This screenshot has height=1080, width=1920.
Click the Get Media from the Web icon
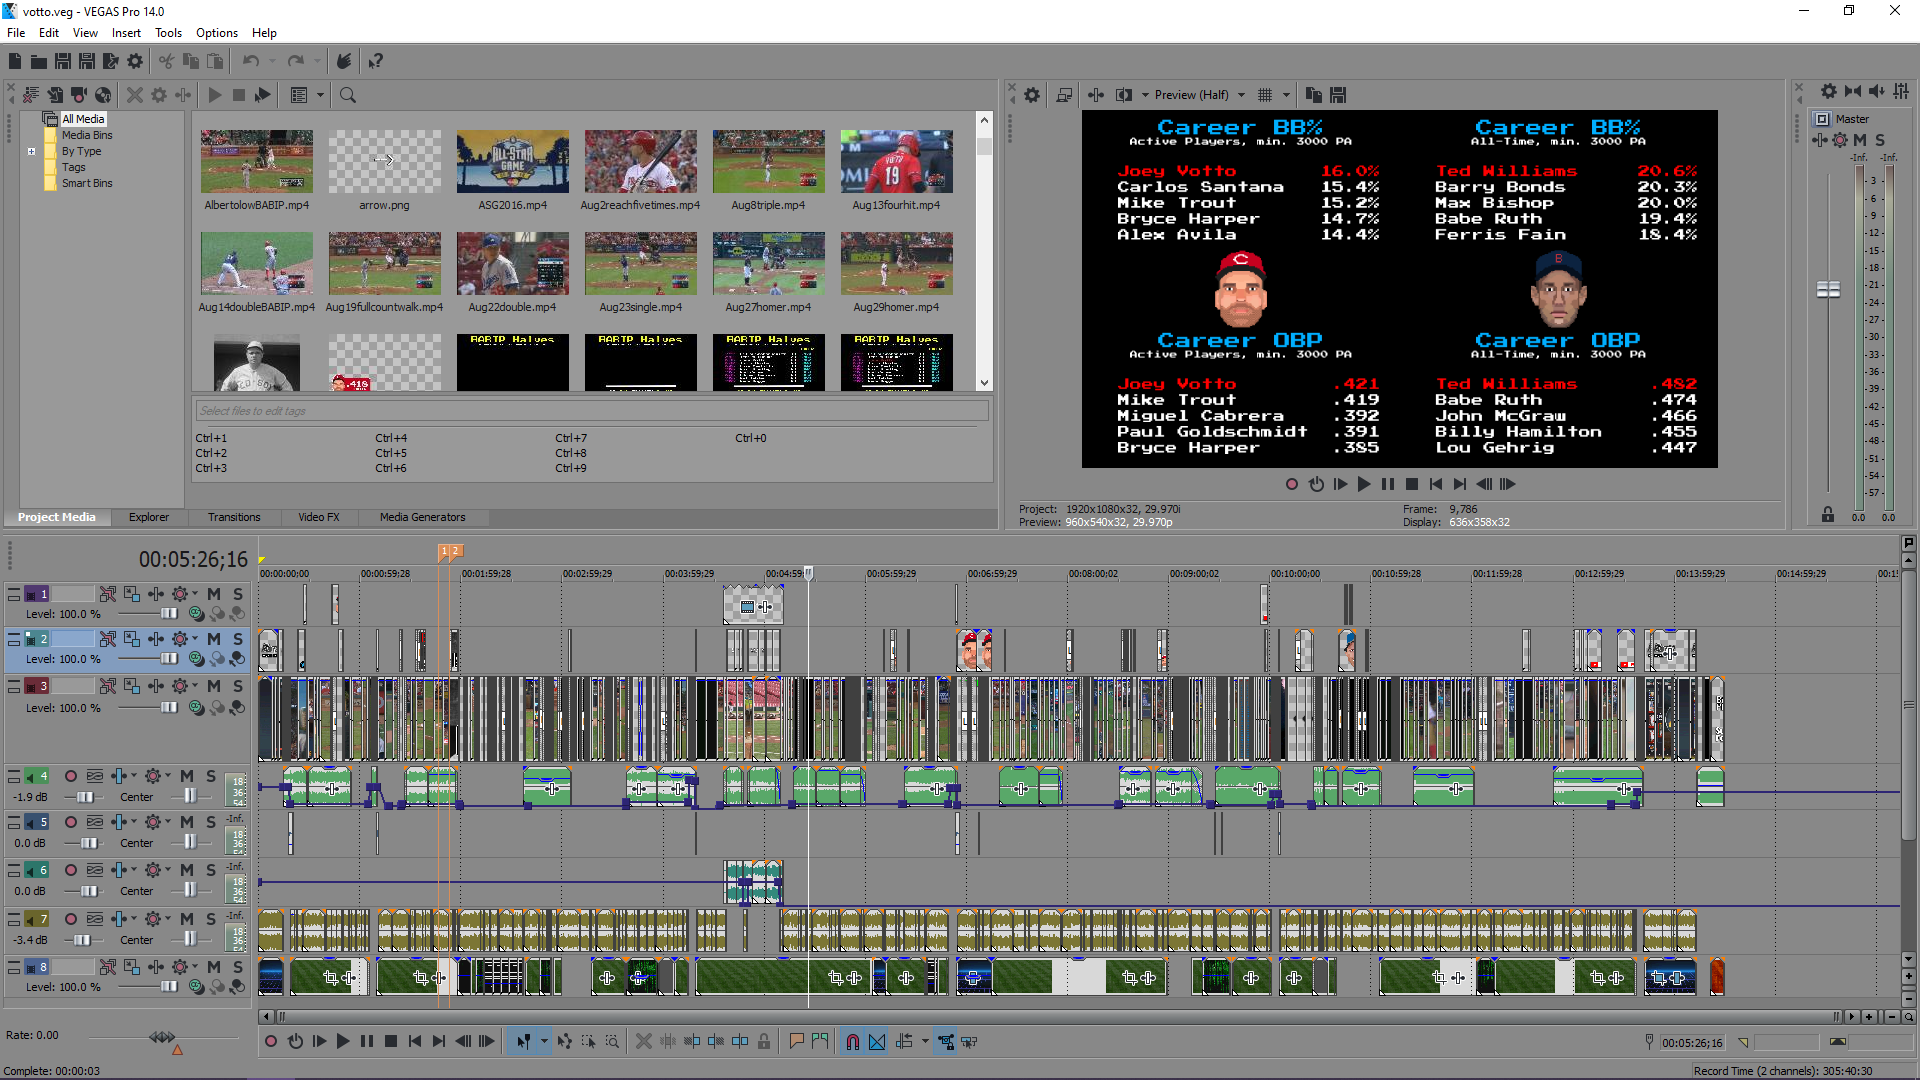[x=103, y=95]
